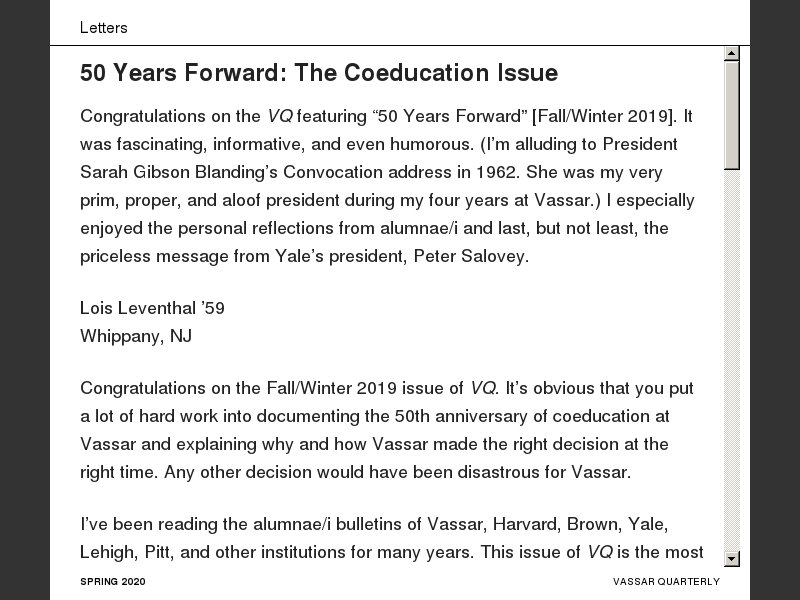Click the signature name Lois Leventhal '59
The width and height of the screenshot is (800, 600).
(152, 308)
